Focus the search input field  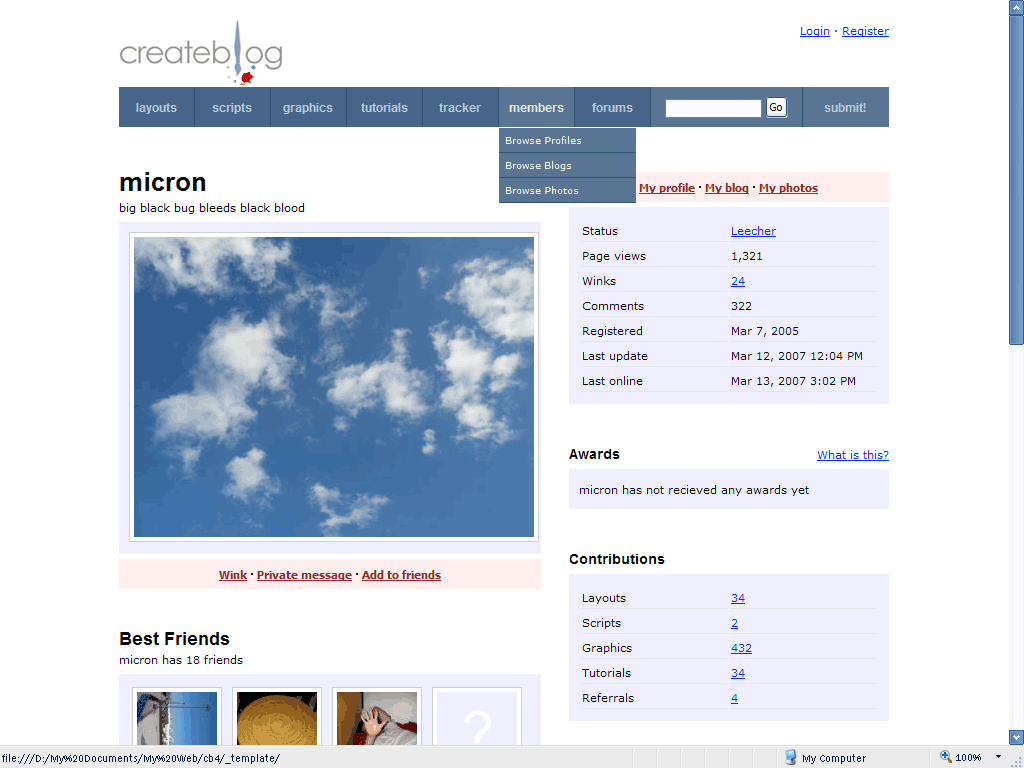713,108
